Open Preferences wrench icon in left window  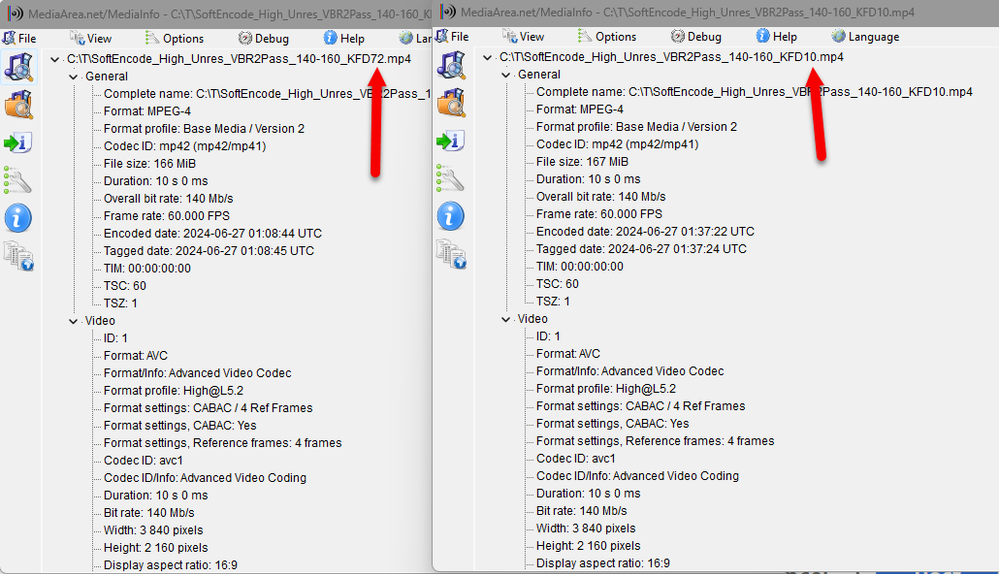18,180
